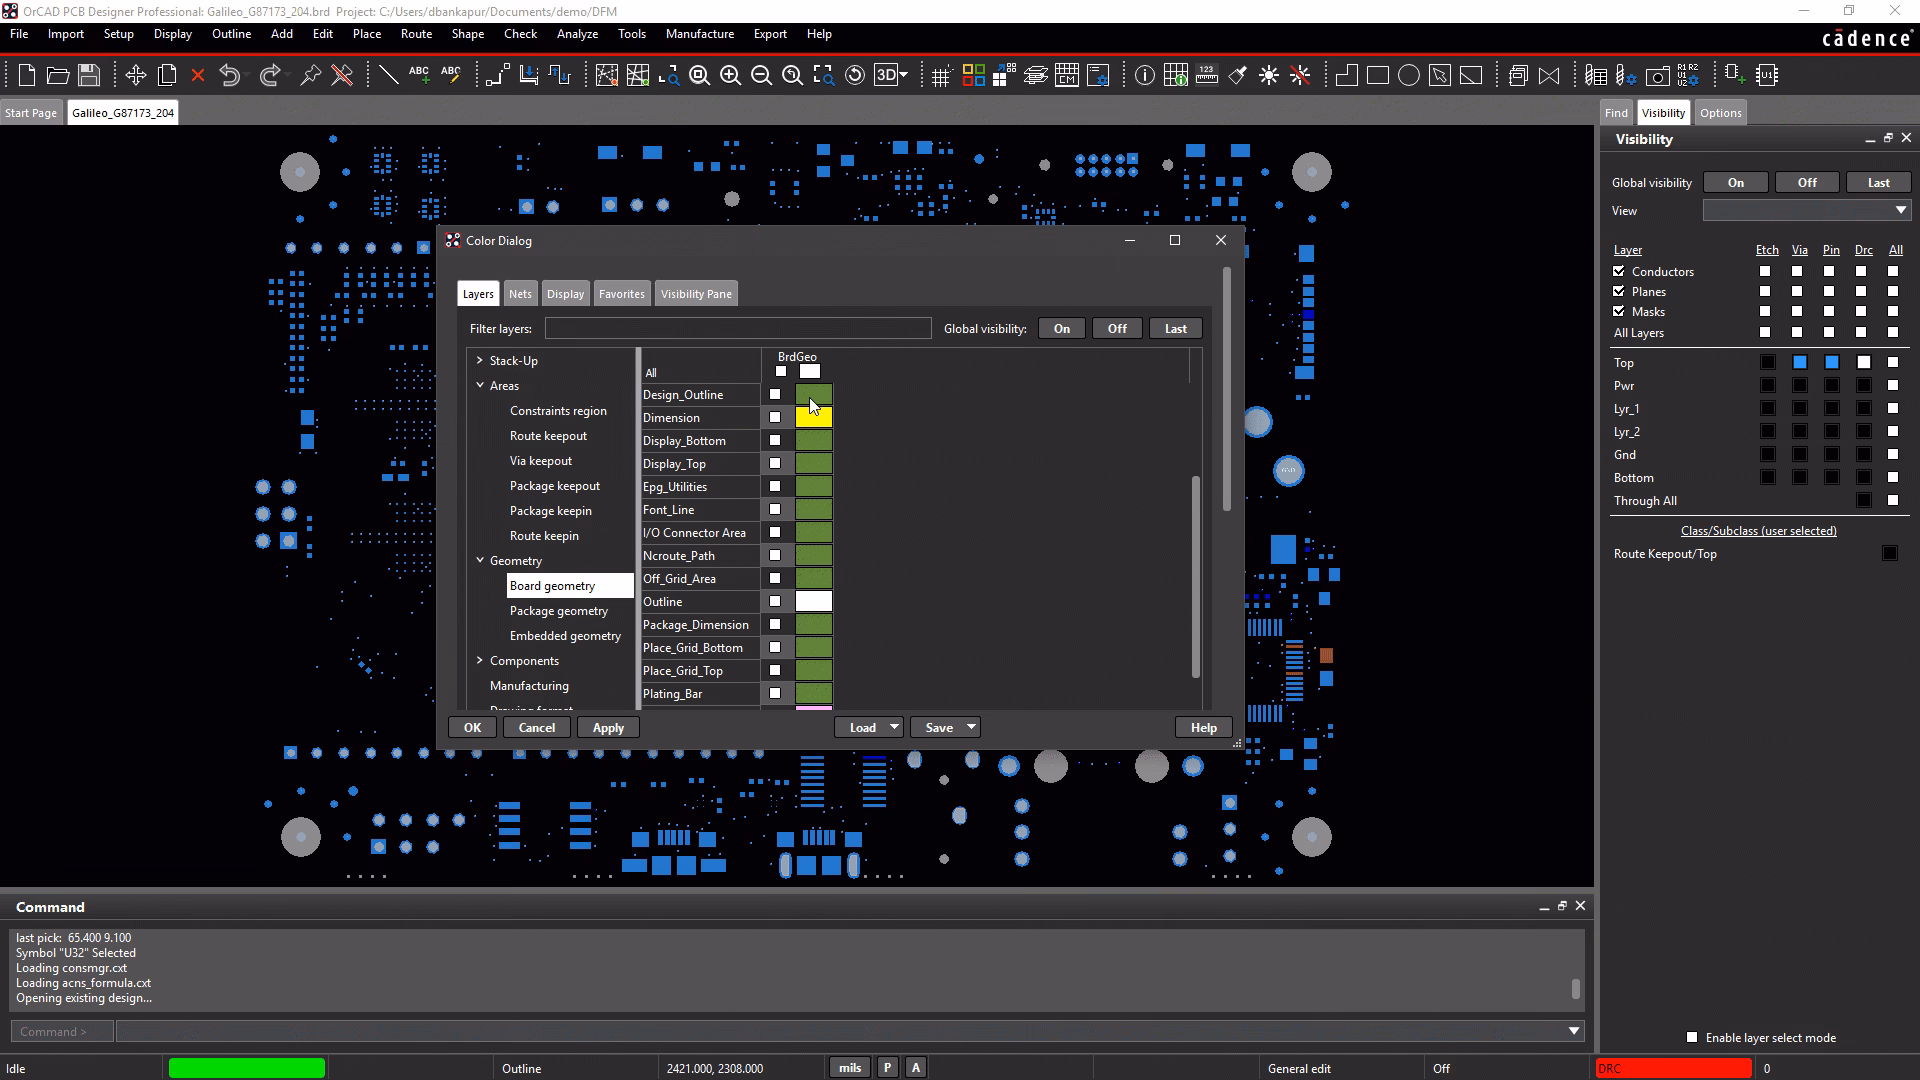Activate the Highlight tool
This screenshot has width=1920, height=1080.
pyautogui.click(x=1268, y=74)
